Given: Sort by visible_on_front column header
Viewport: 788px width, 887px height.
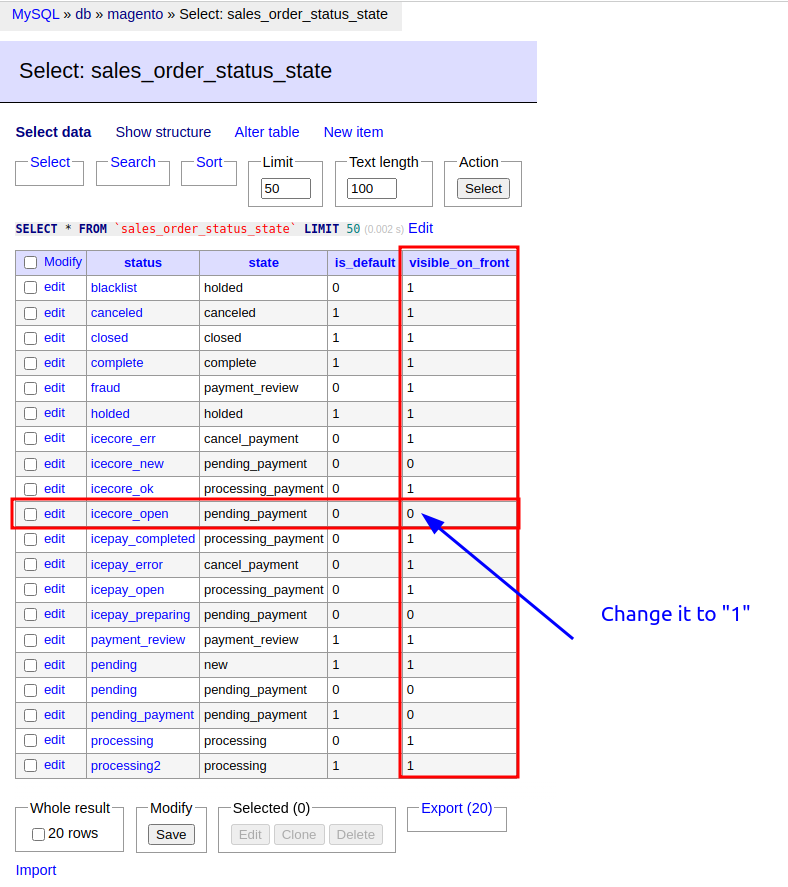Looking at the screenshot, I should click(x=459, y=262).
